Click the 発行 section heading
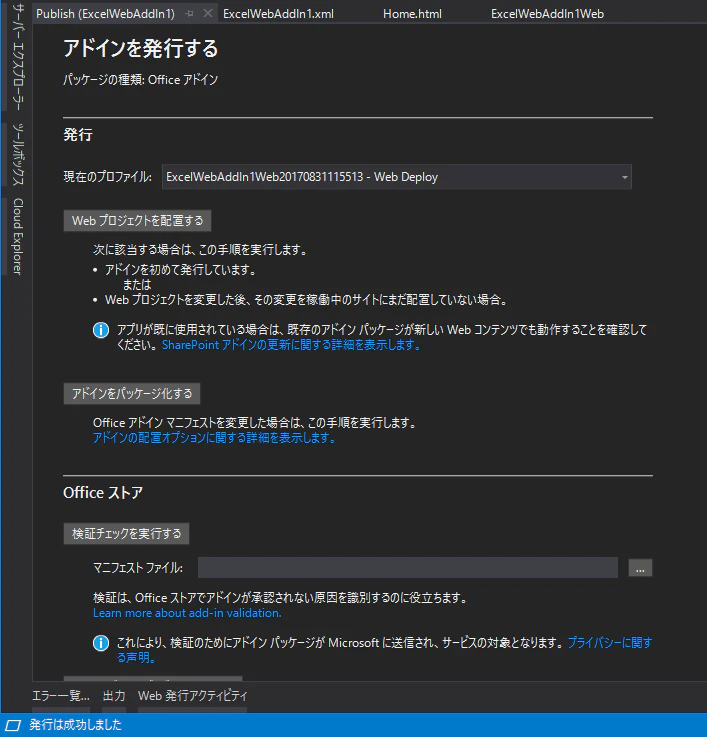707x737 pixels. (78, 135)
